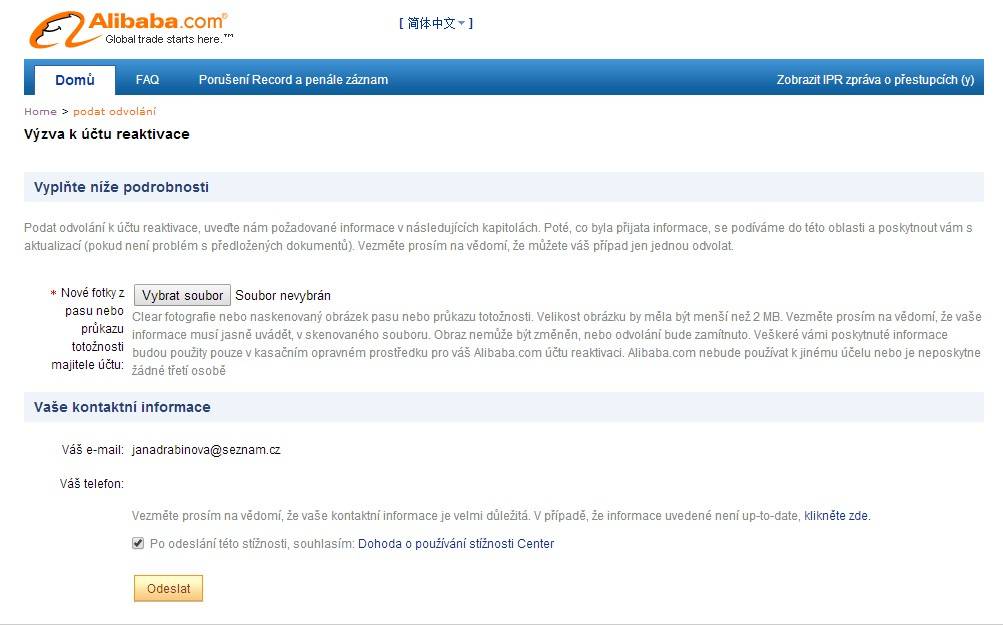
Task: Open Porušení Record a penále záznam
Action: click(x=293, y=80)
